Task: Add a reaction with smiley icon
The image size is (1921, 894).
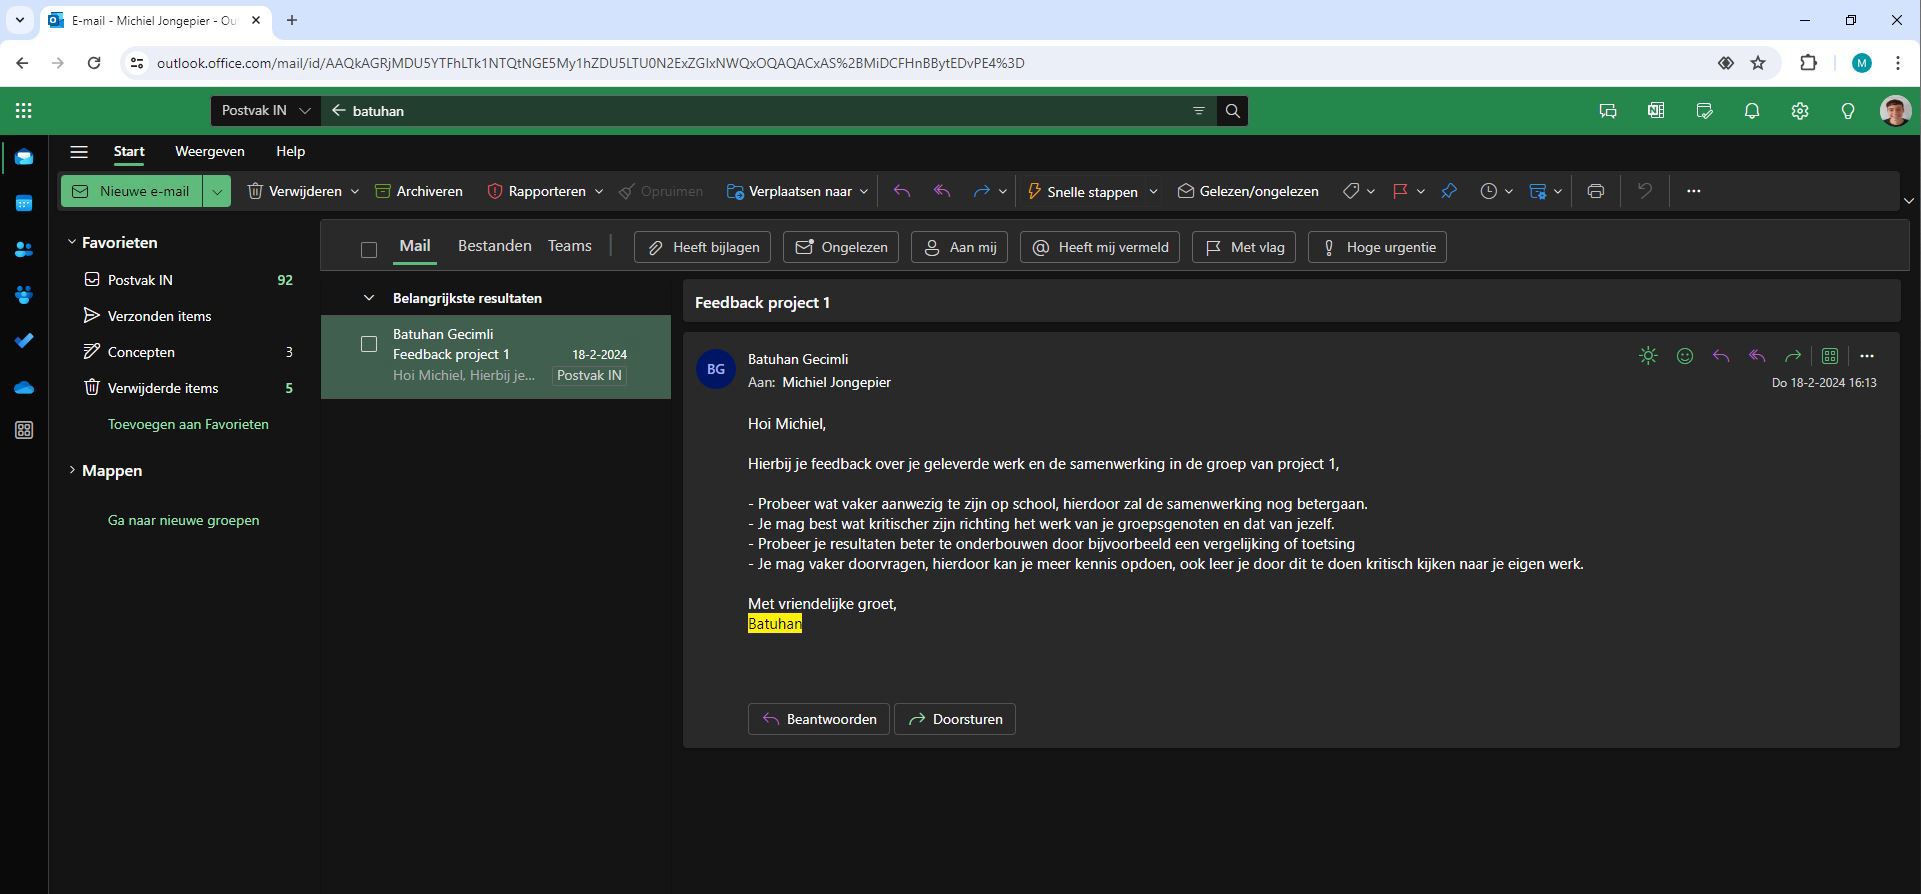Action: pos(1685,356)
